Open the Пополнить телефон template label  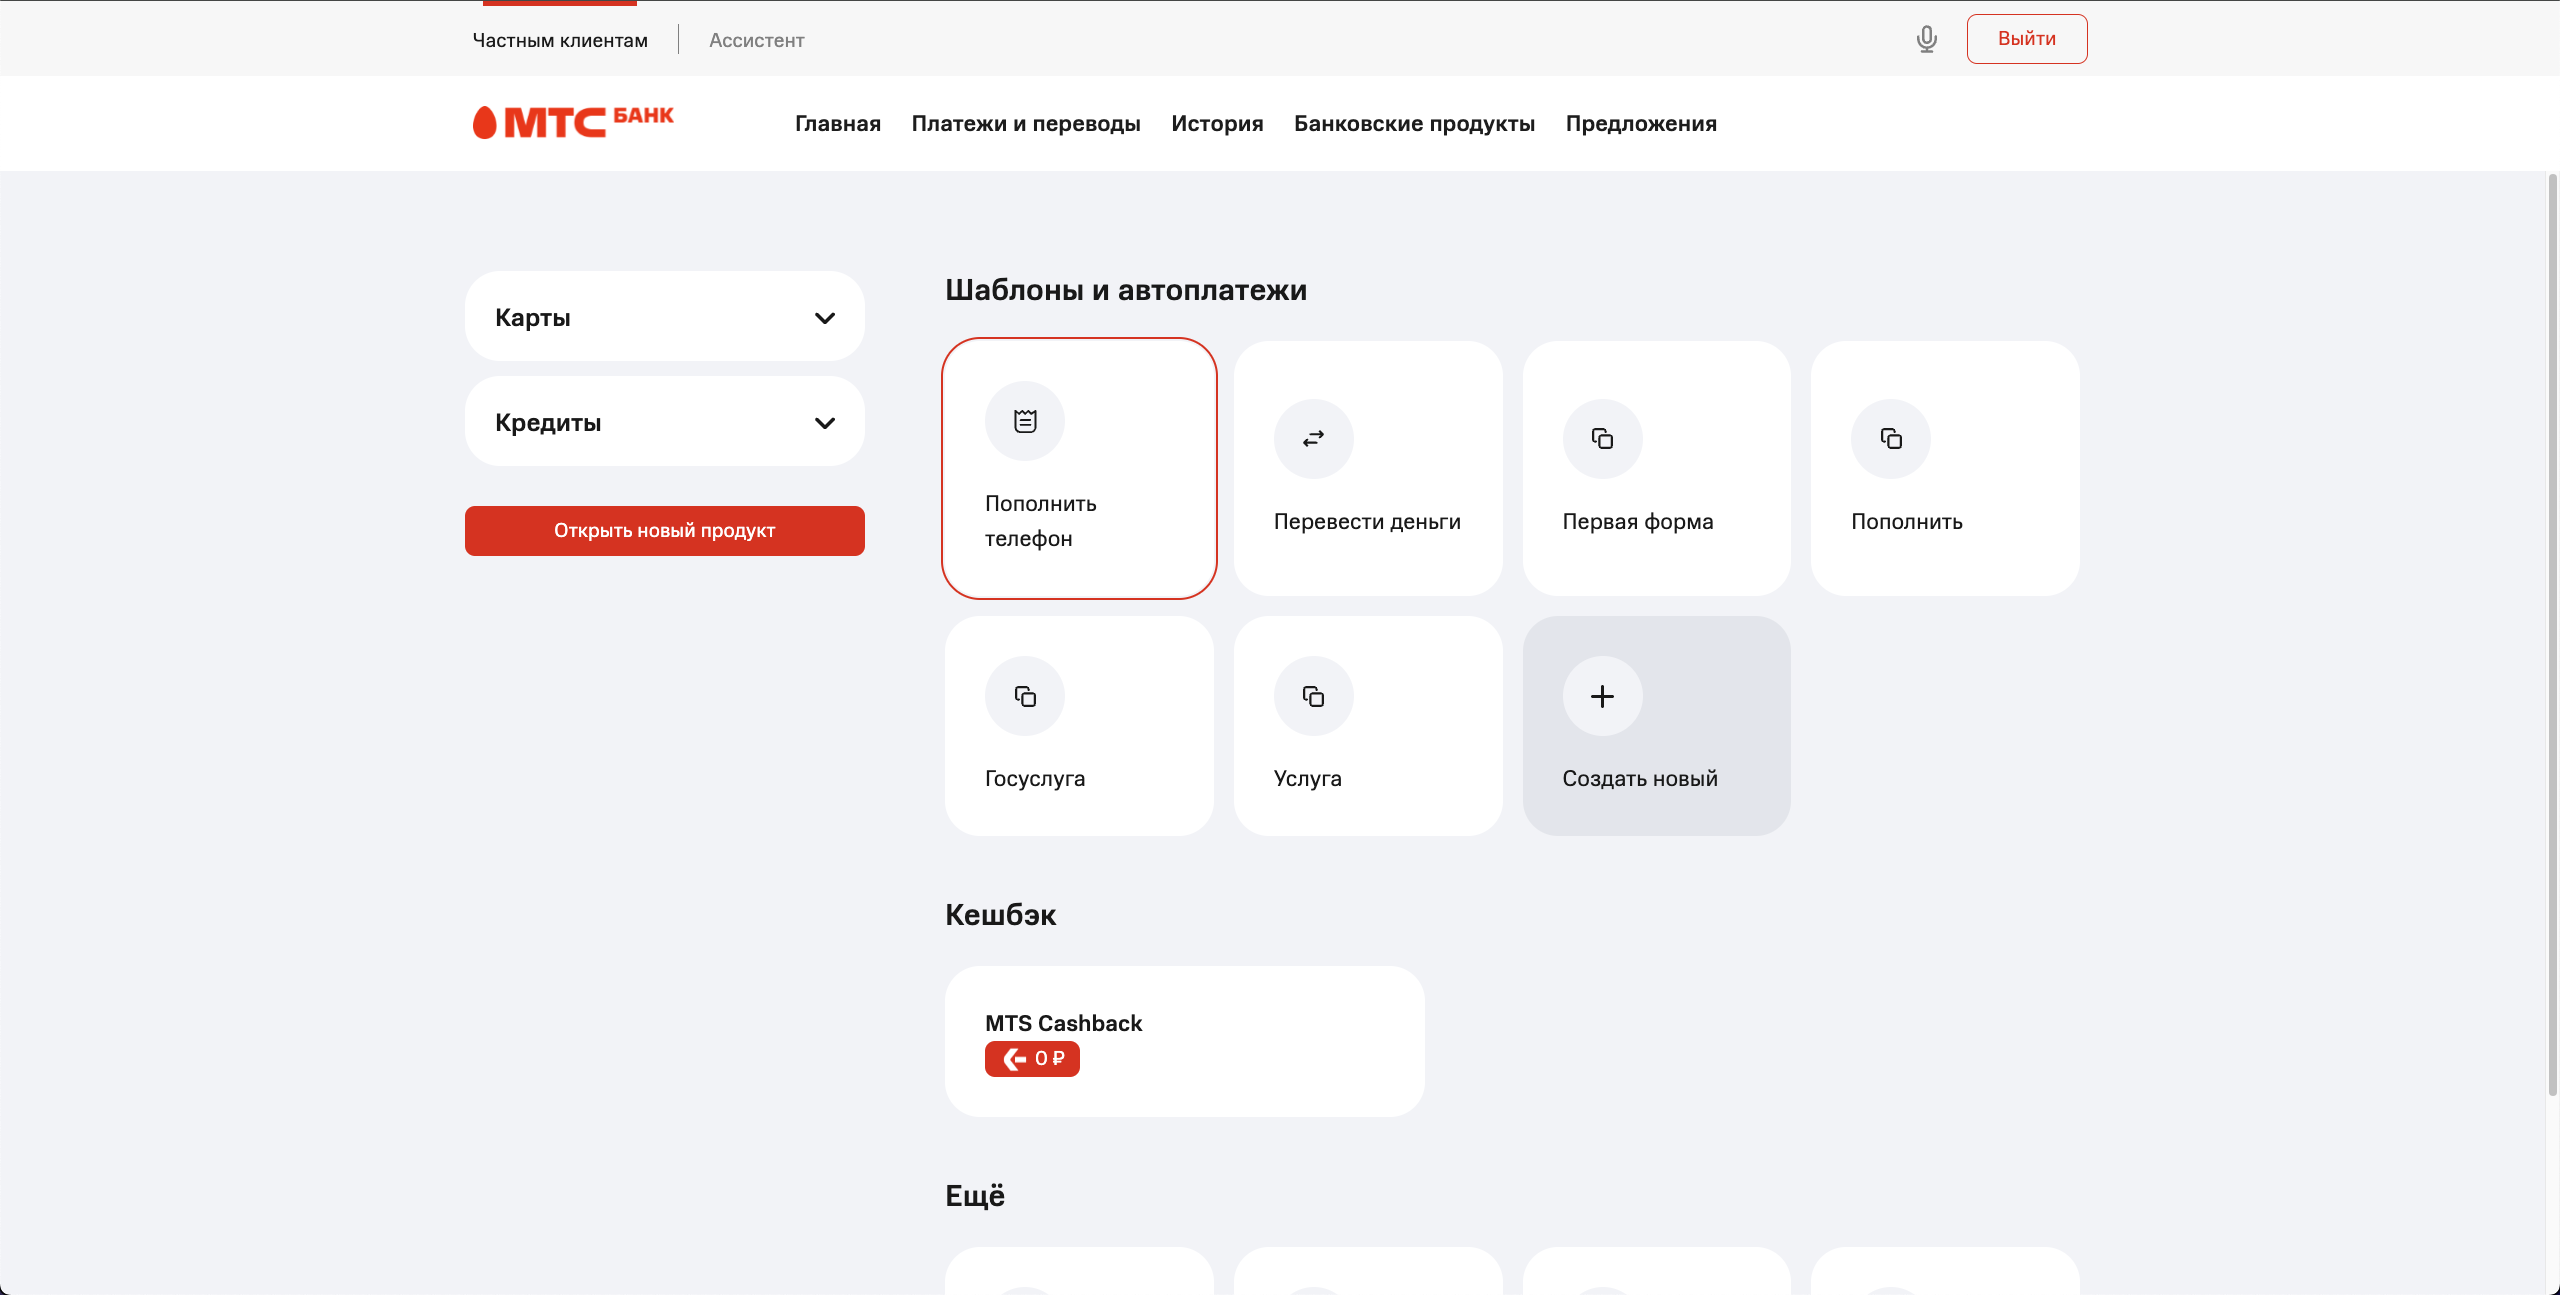(x=1041, y=521)
